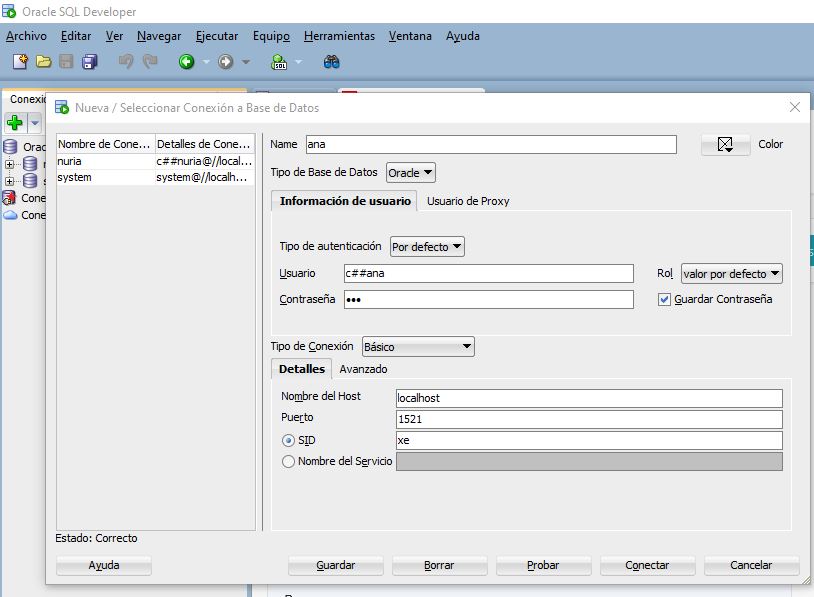Click the green Back navigation icon
The width and height of the screenshot is (814, 597).
[x=186, y=62]
